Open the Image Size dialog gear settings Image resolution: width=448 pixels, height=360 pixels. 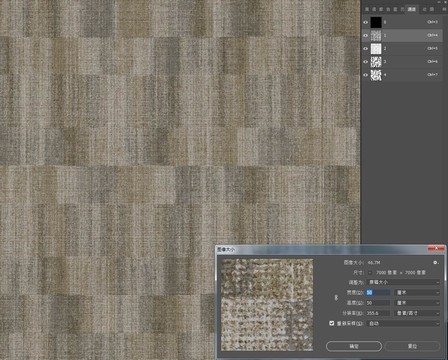[435, 263]
